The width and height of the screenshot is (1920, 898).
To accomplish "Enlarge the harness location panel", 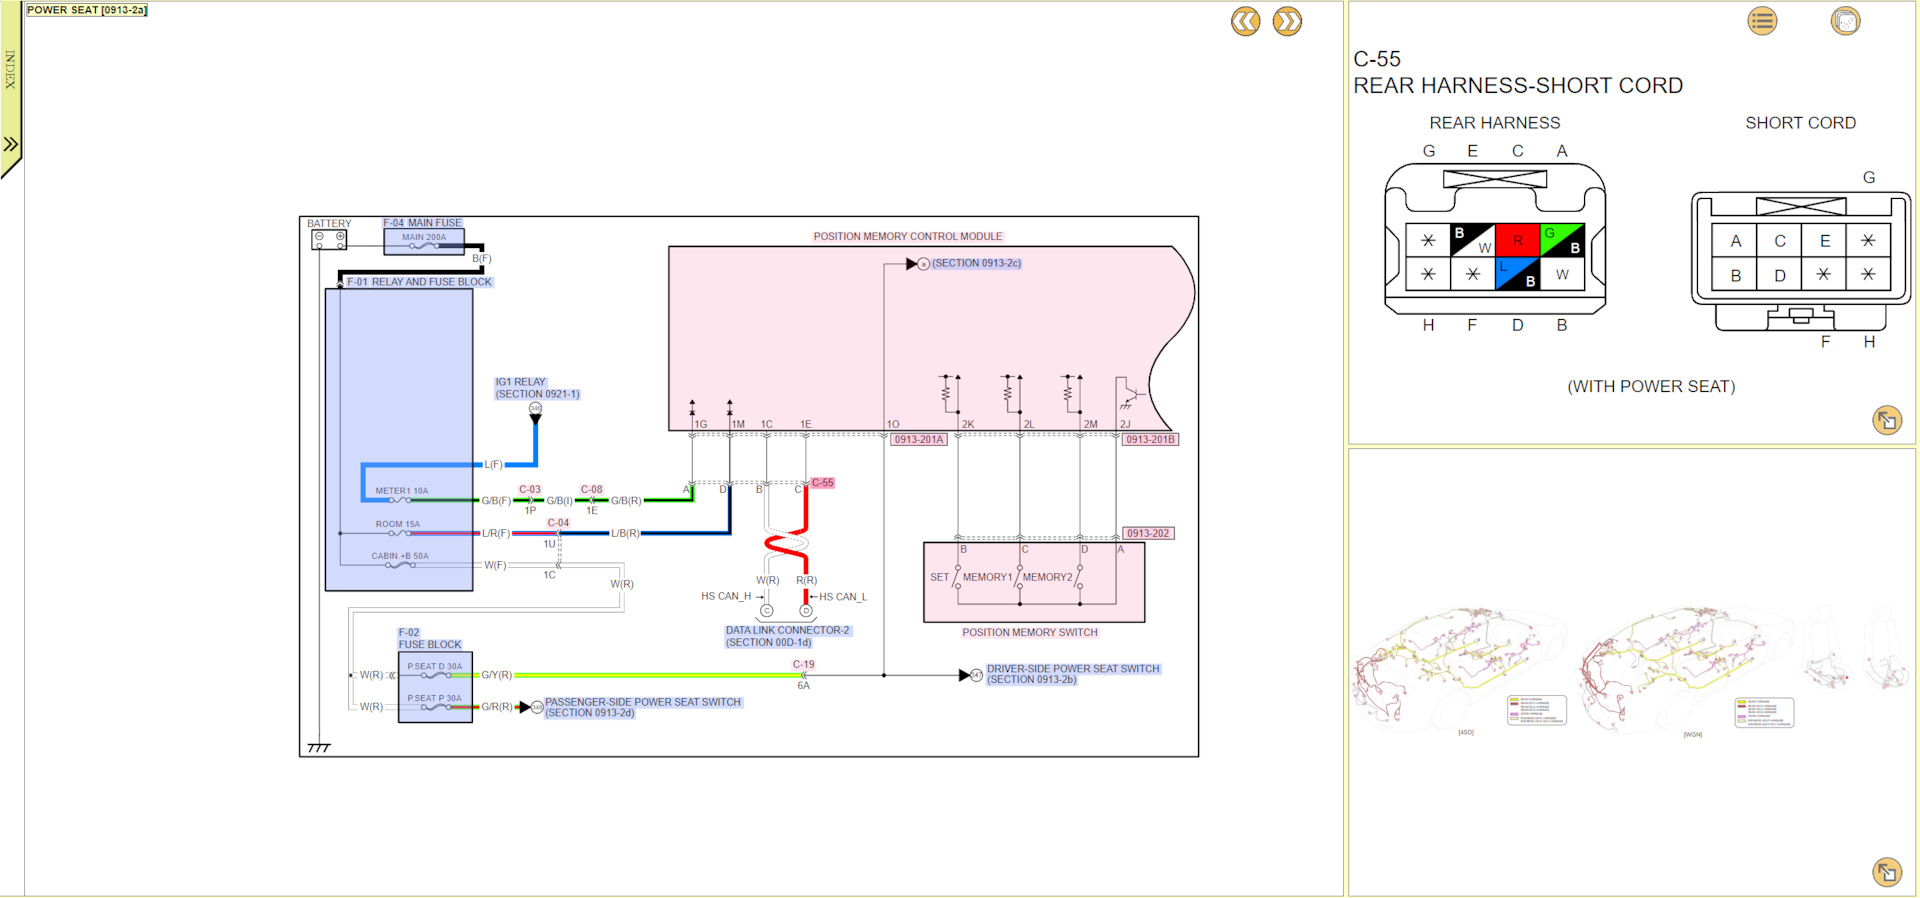I will click(x=1887, y=872).
